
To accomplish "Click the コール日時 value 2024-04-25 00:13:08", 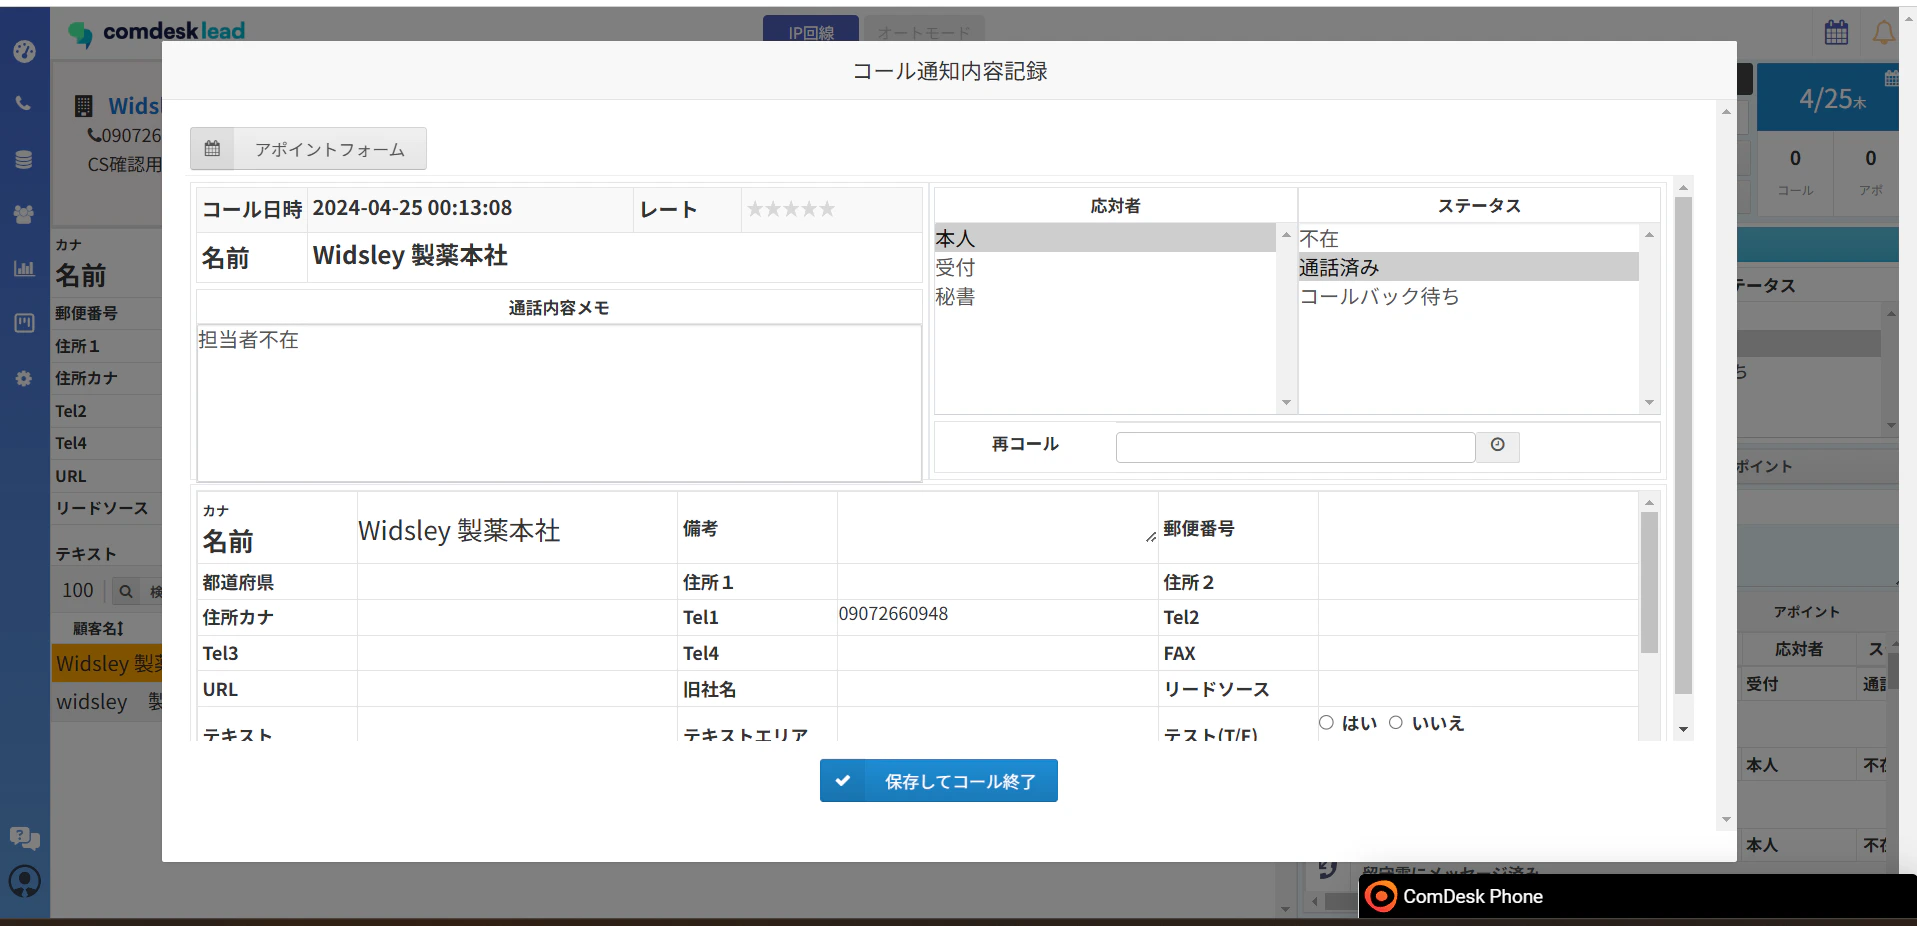I will 412,208.
